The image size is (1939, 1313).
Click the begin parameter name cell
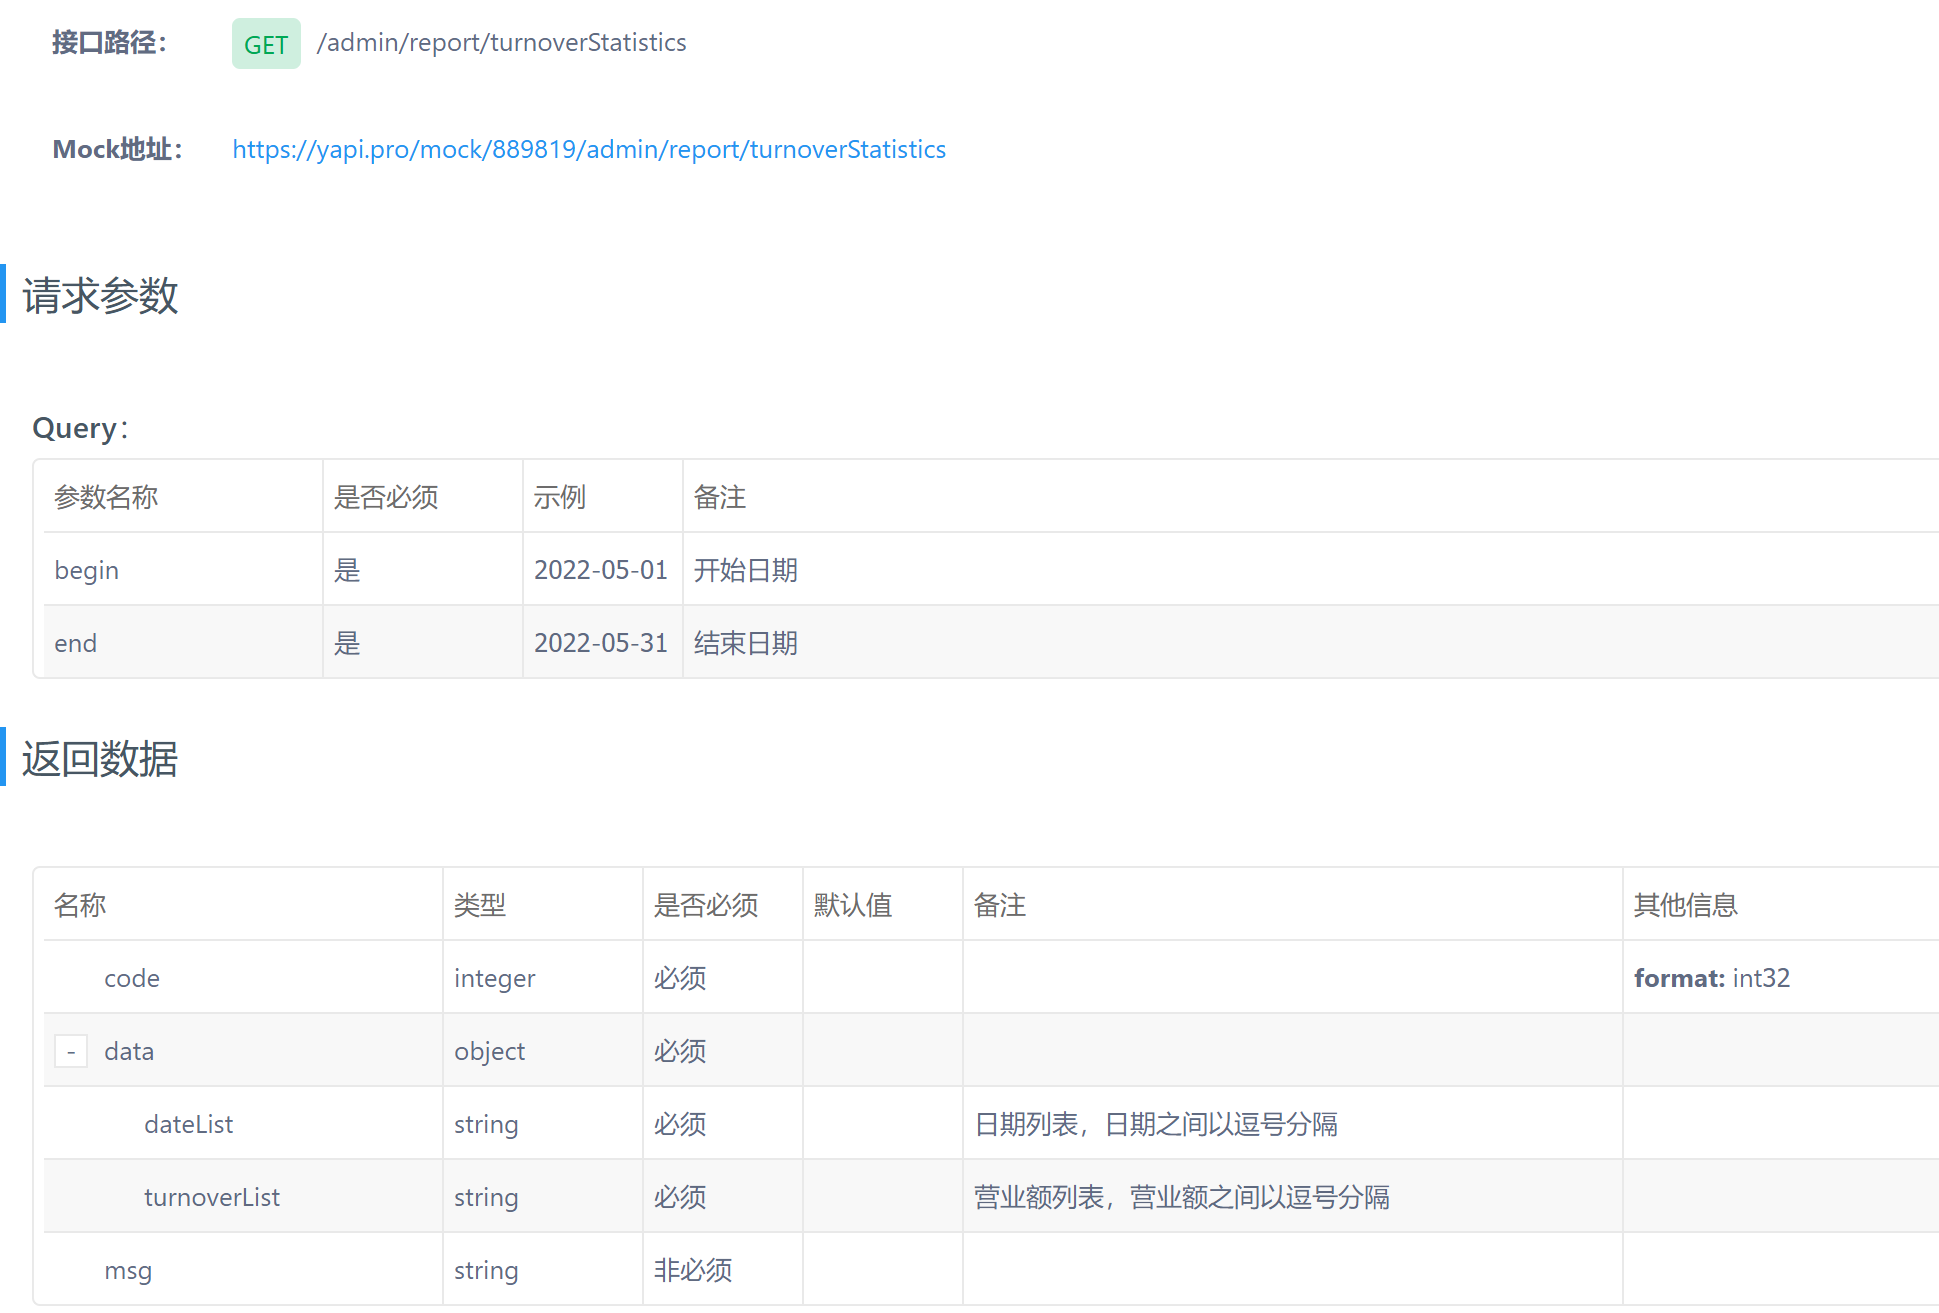click(86, 570)
